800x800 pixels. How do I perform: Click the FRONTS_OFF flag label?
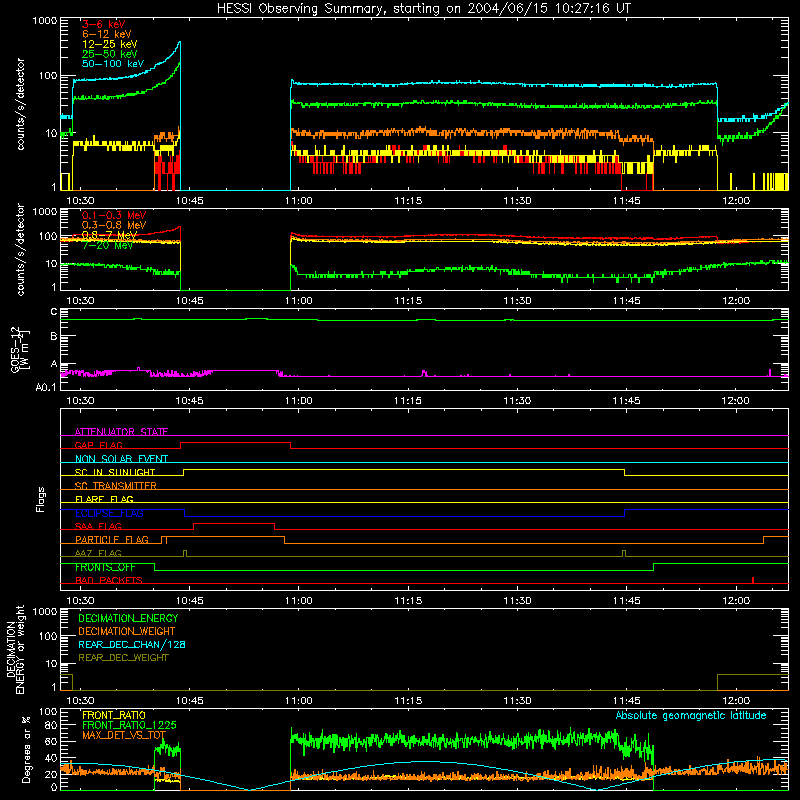(105, 567)
